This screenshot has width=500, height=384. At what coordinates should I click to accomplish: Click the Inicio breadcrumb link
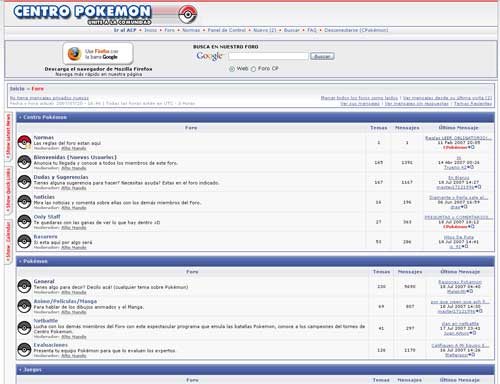[x=17, y=89]
